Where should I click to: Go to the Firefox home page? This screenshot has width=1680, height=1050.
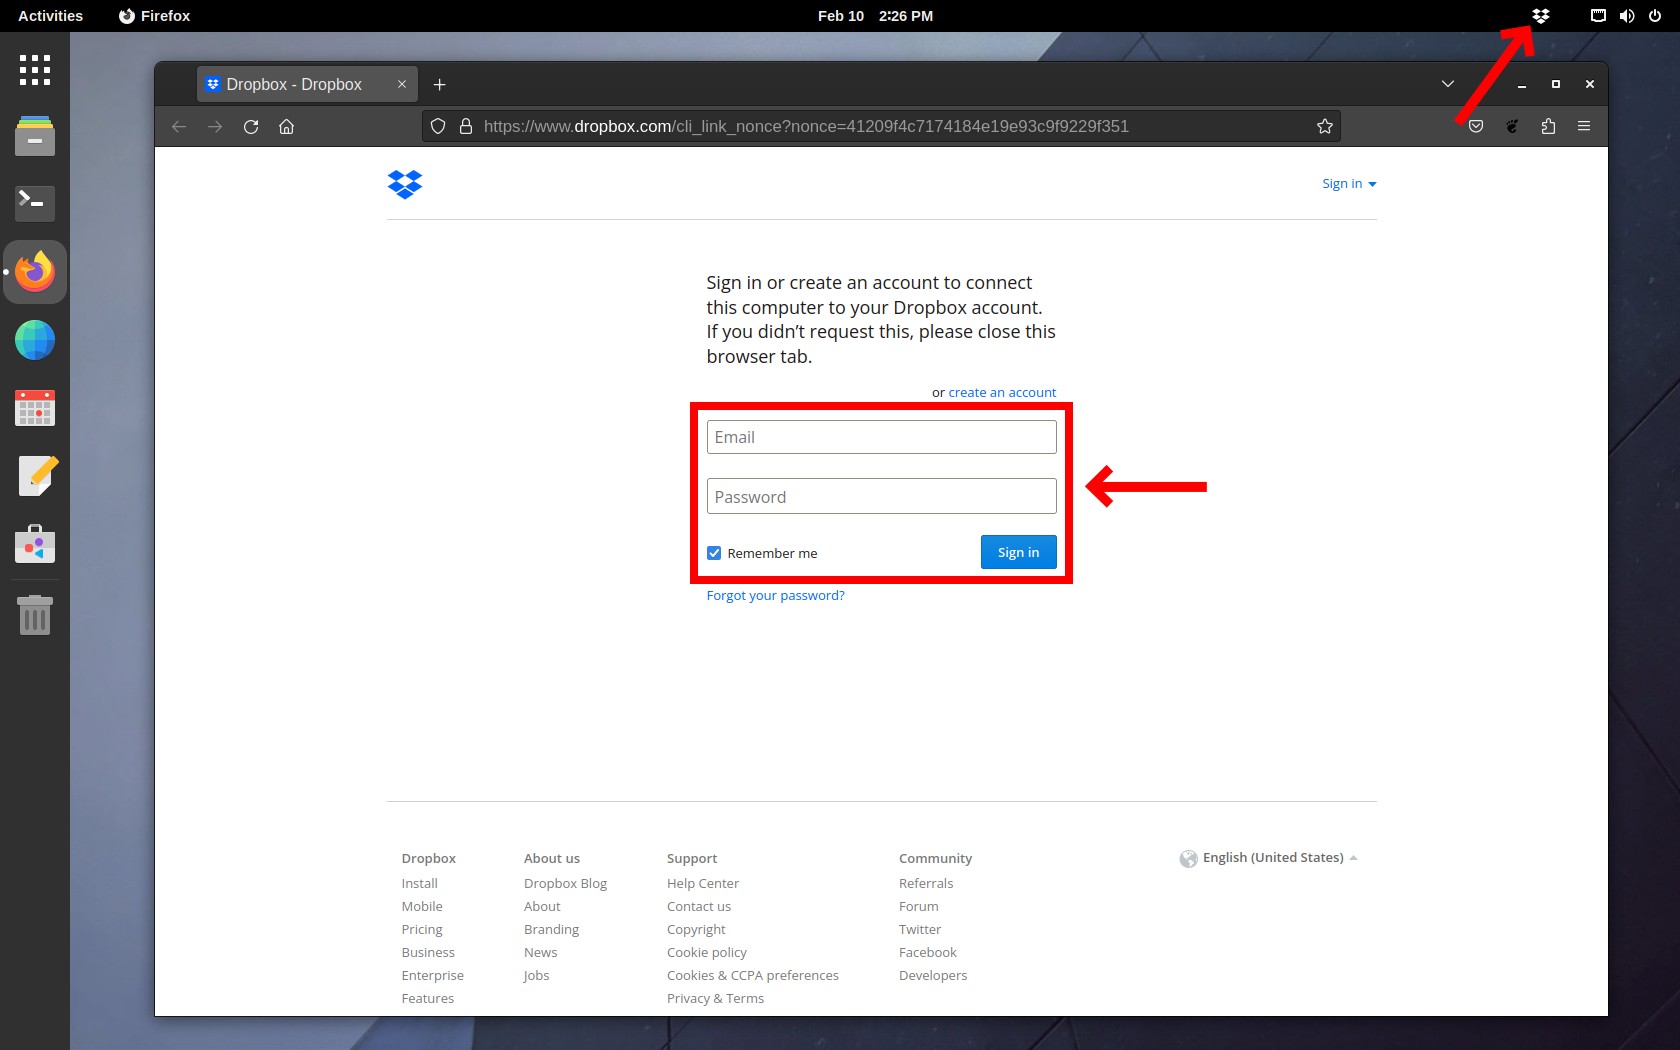287,127
